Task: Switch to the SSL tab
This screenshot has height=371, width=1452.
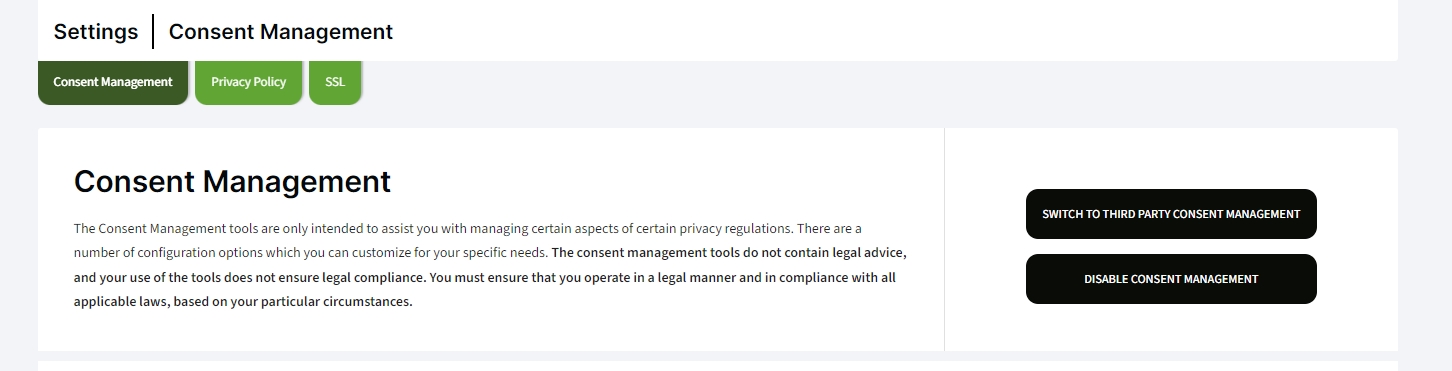Action: (335, 82)
